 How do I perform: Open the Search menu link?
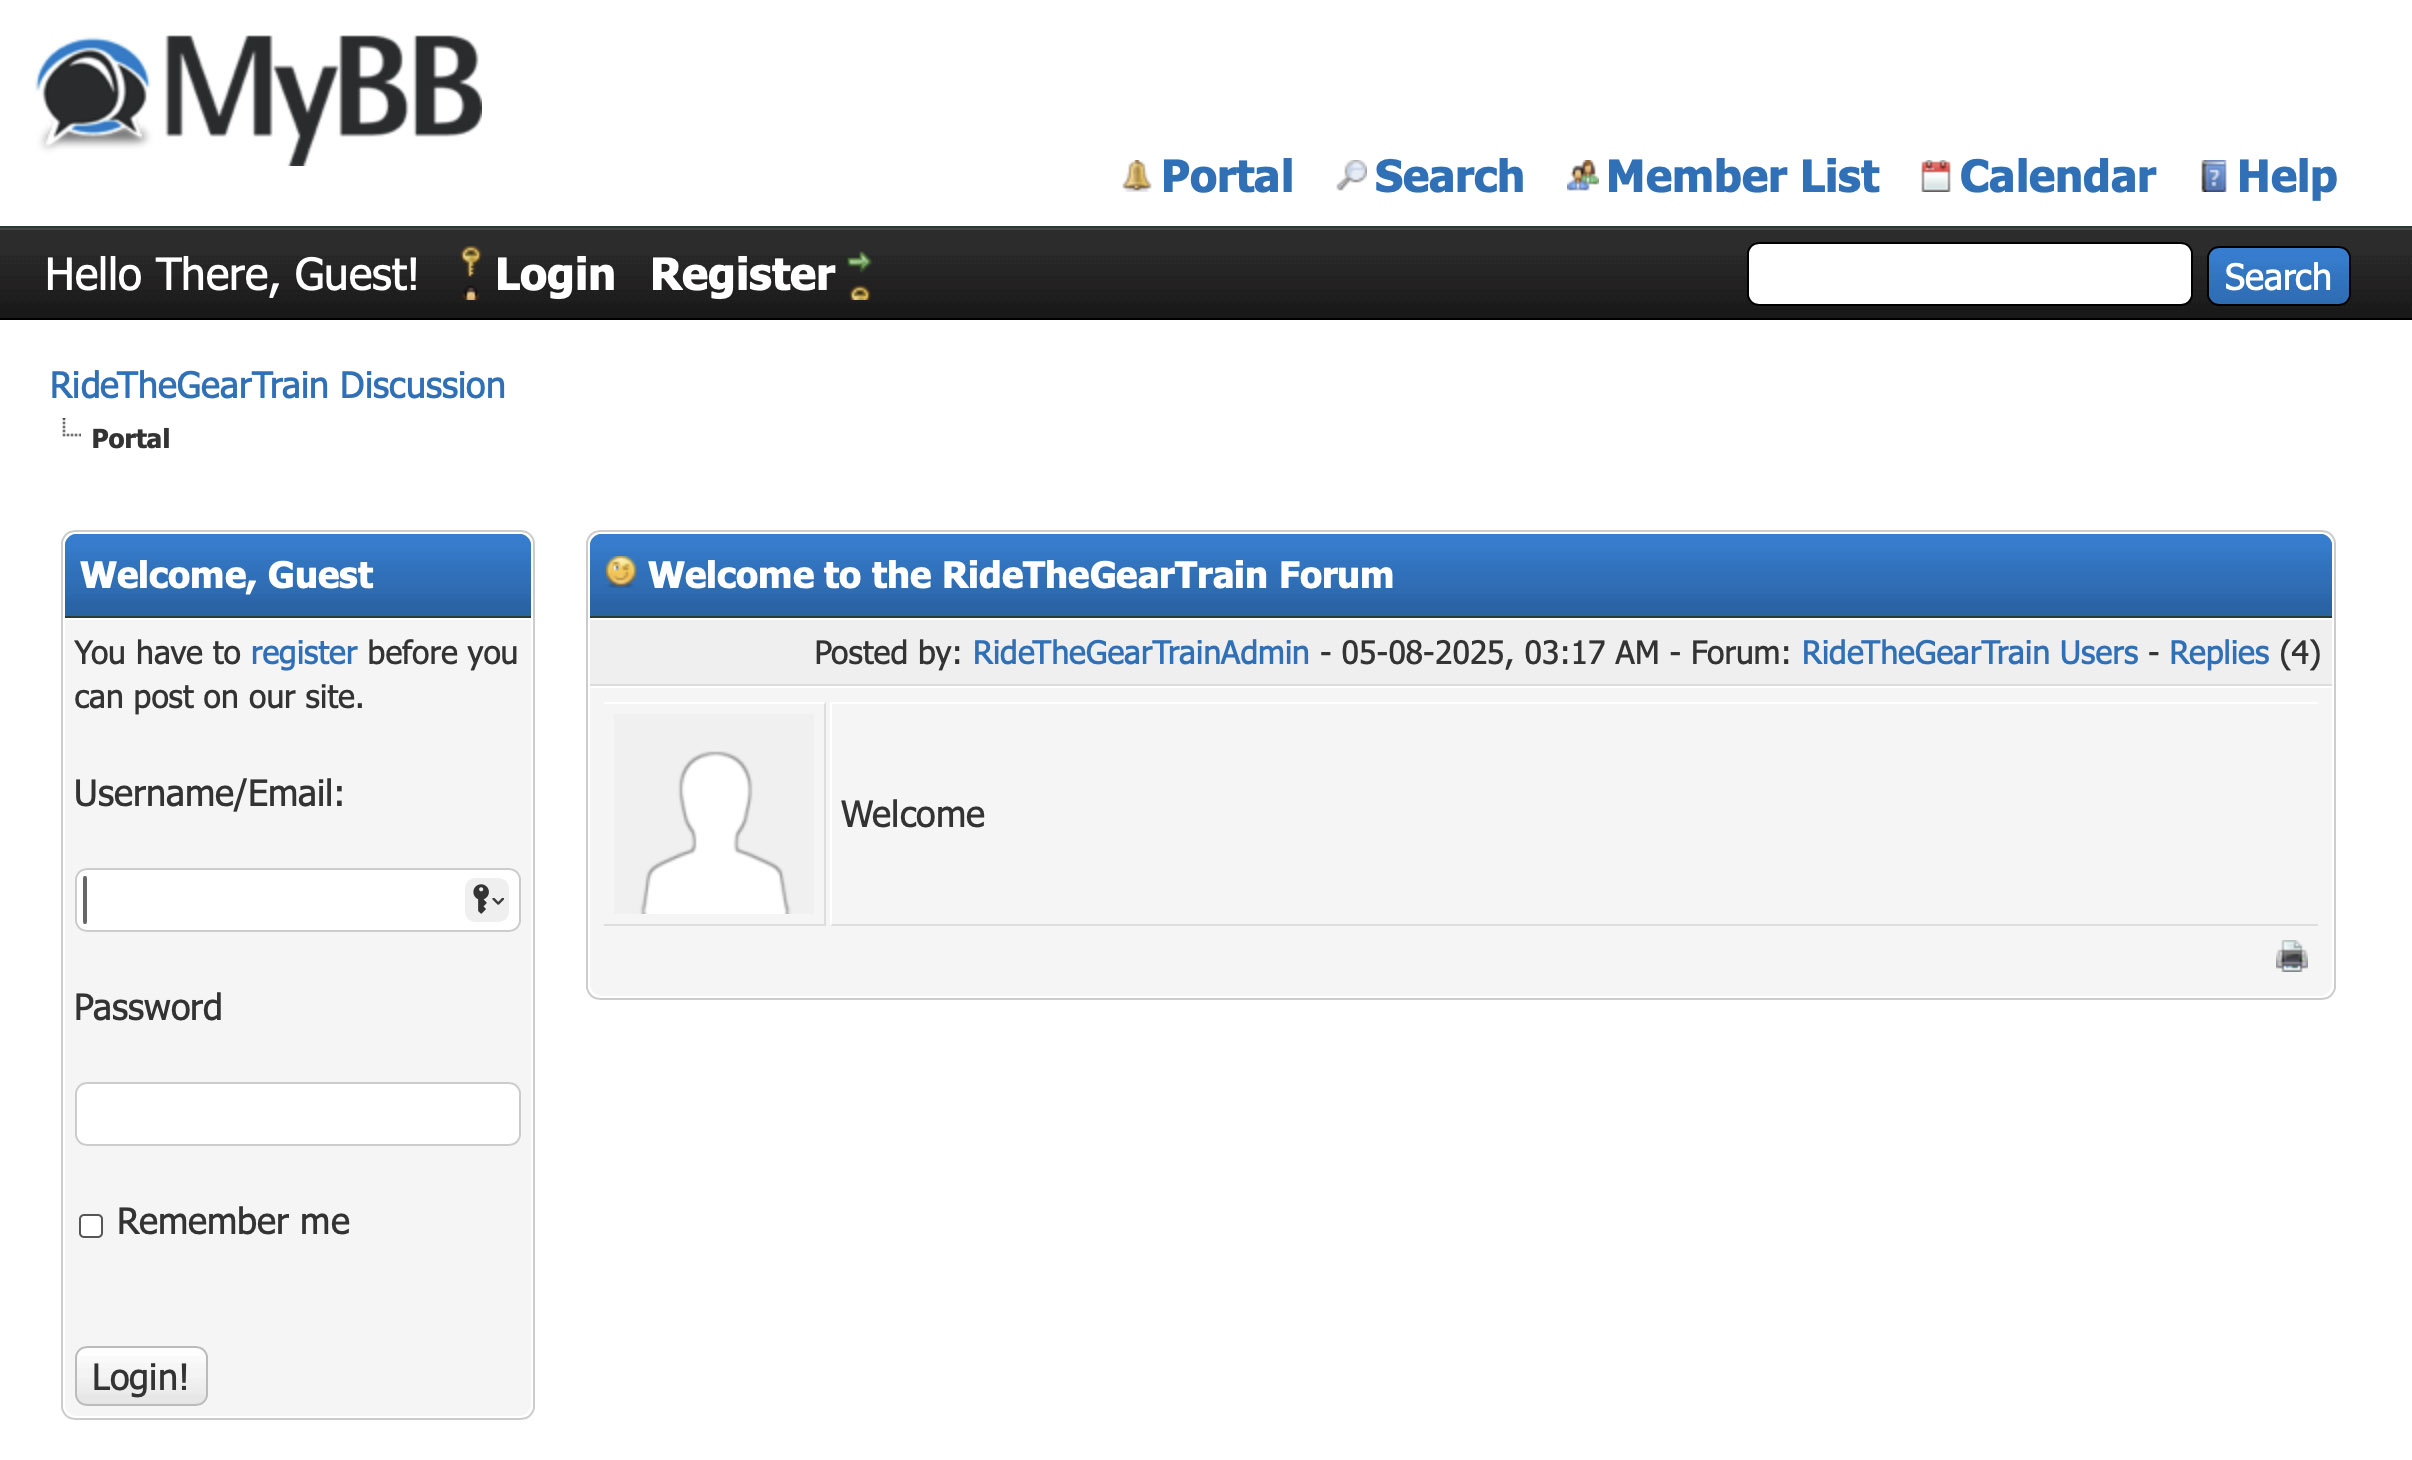pos(1449,176)
